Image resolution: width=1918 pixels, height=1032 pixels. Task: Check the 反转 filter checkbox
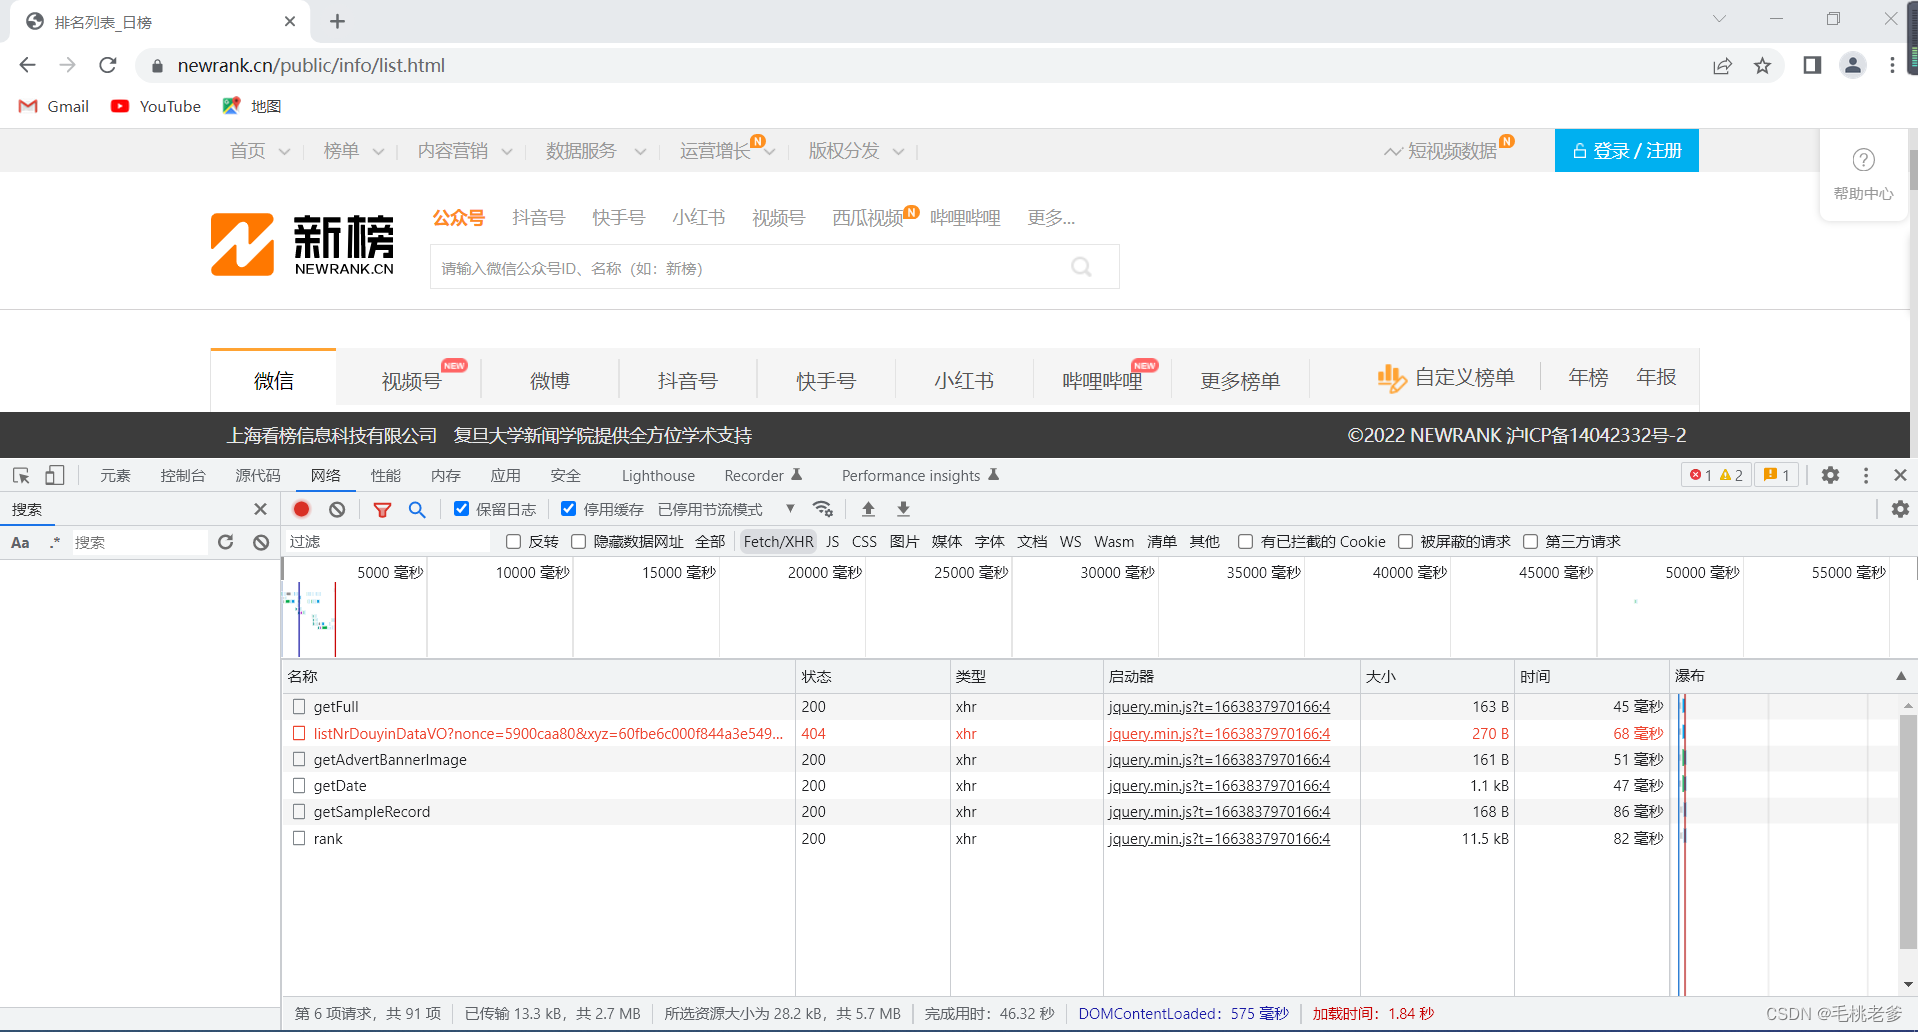[513, 541]
